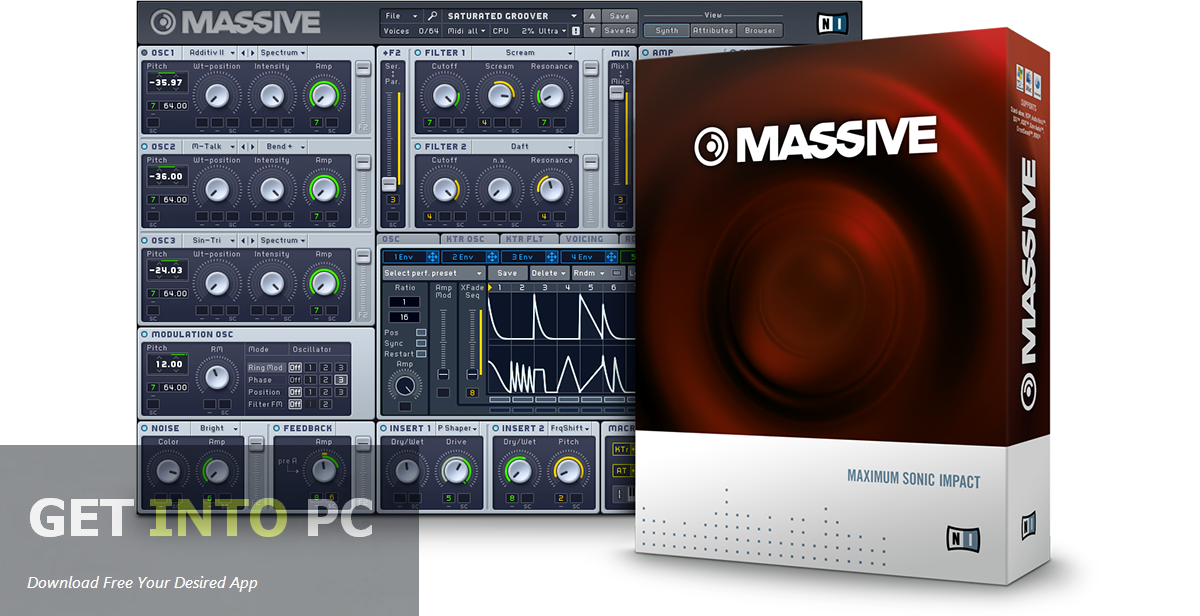Click the Save As button
1200x616 pixels.
[x=620, y=31]
